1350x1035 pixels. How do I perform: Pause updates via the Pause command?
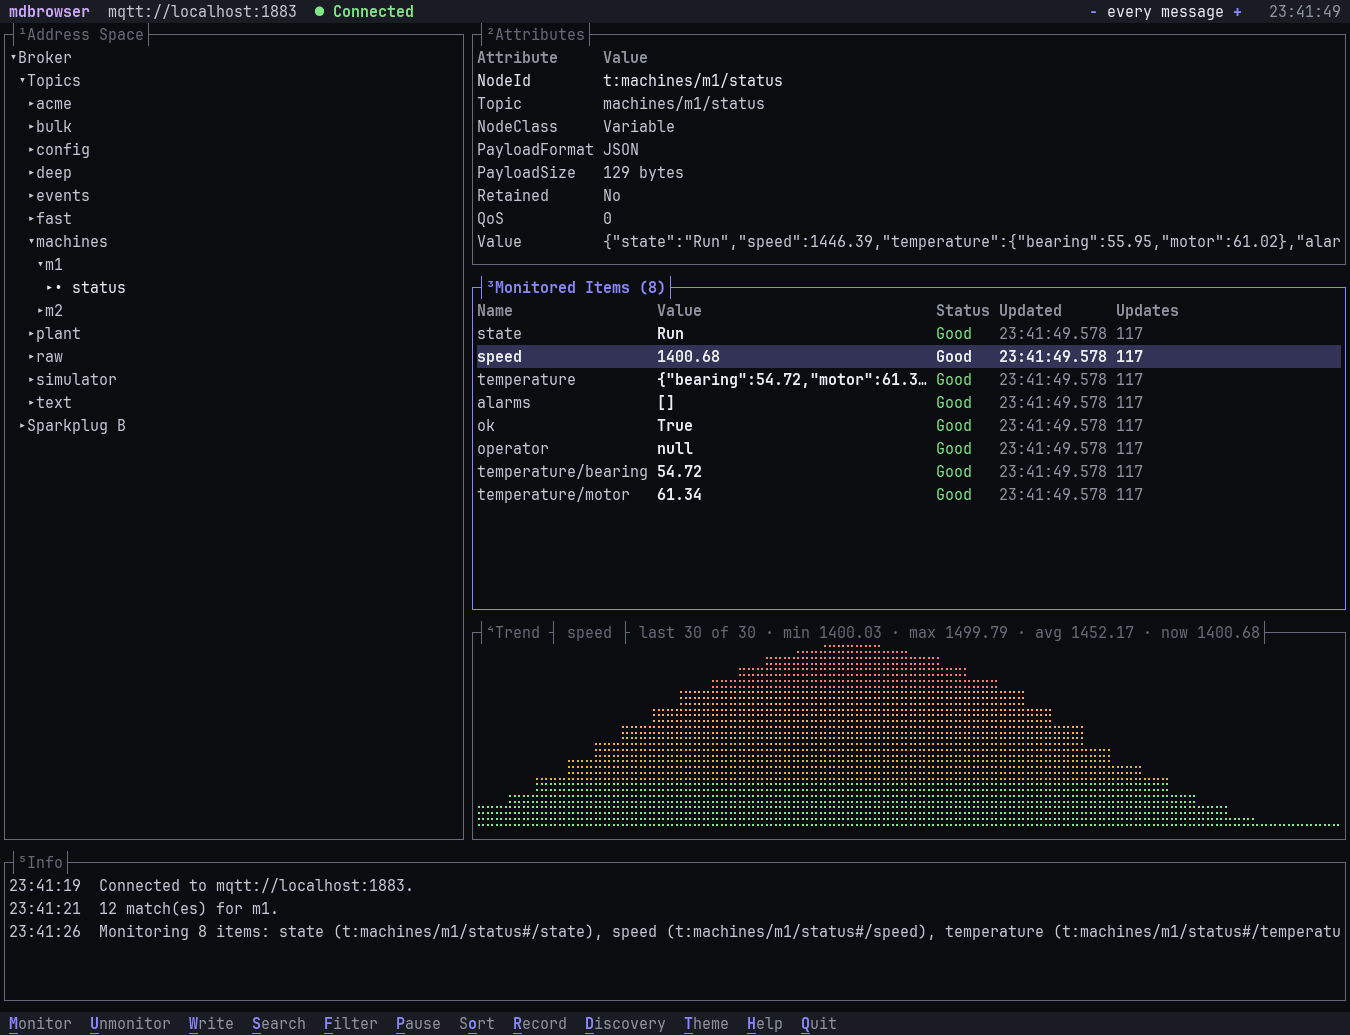[418, 1024]
